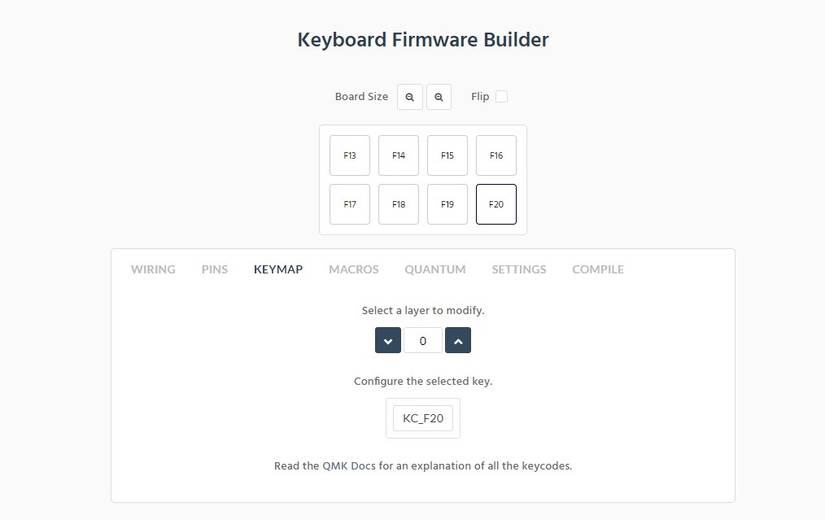The image size is (825, 520).
Task: Select the F16 key on the board
Action: tap(496, 156)
